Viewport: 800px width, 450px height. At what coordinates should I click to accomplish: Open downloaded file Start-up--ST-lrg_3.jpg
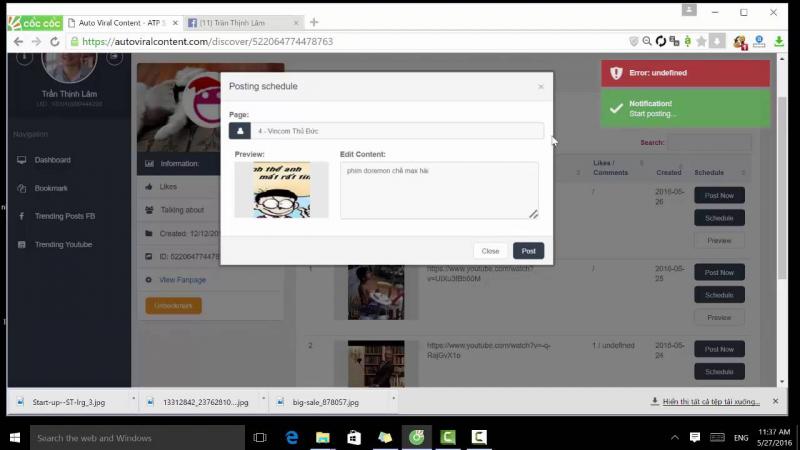click(69, 402)
